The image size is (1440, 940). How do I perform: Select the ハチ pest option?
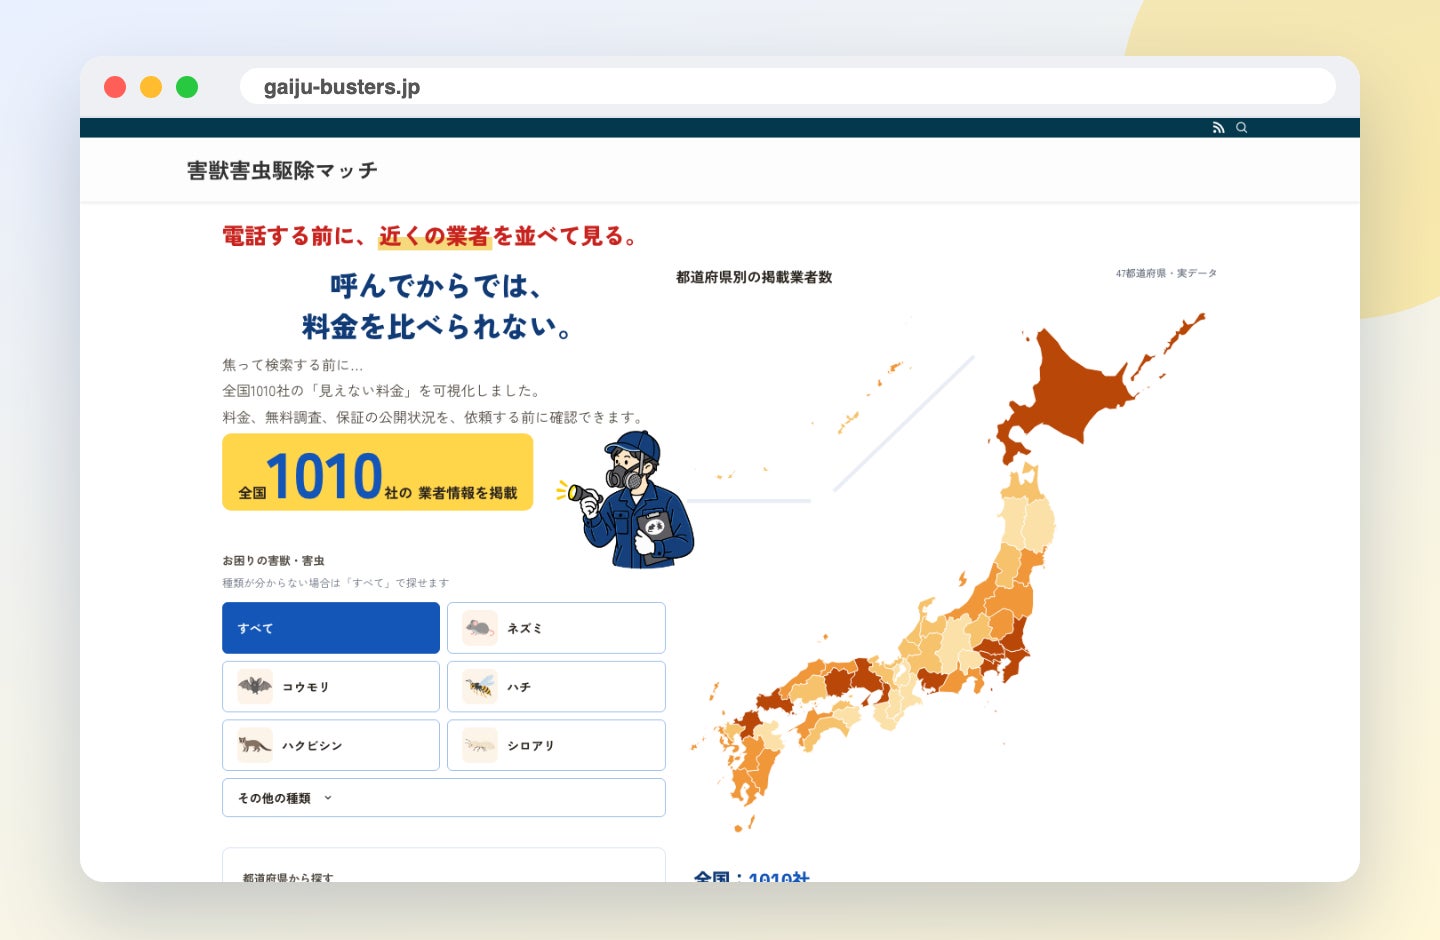(x=556, y=687)
